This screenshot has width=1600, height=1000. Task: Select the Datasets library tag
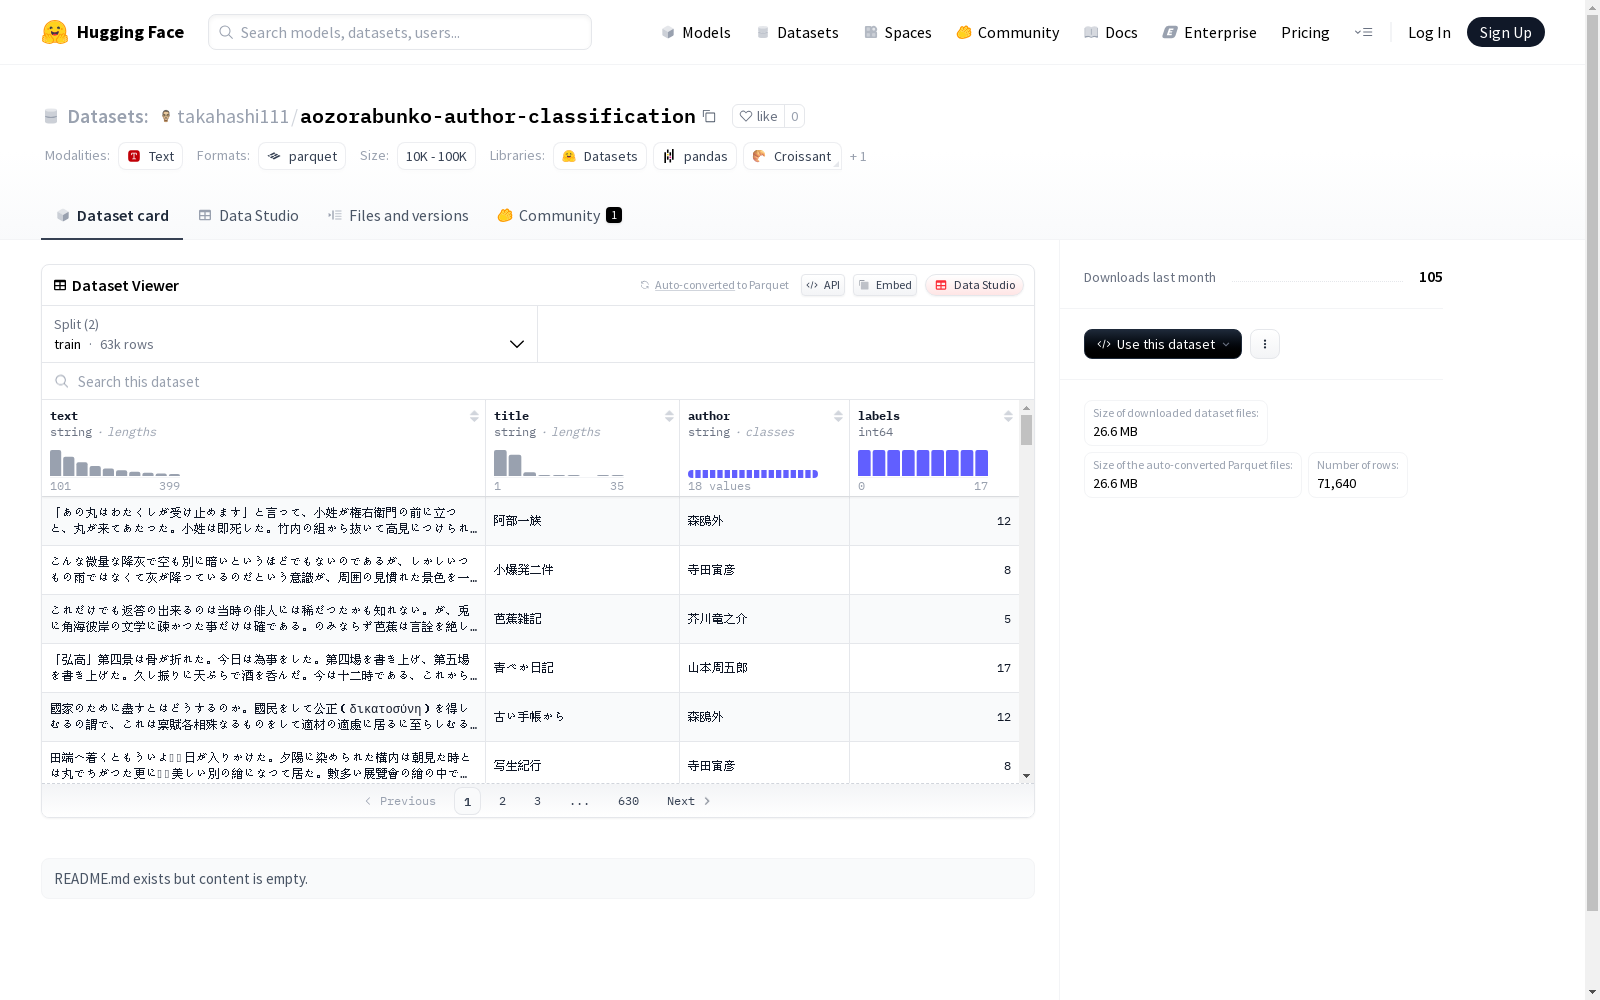click(x=600, y=156)
